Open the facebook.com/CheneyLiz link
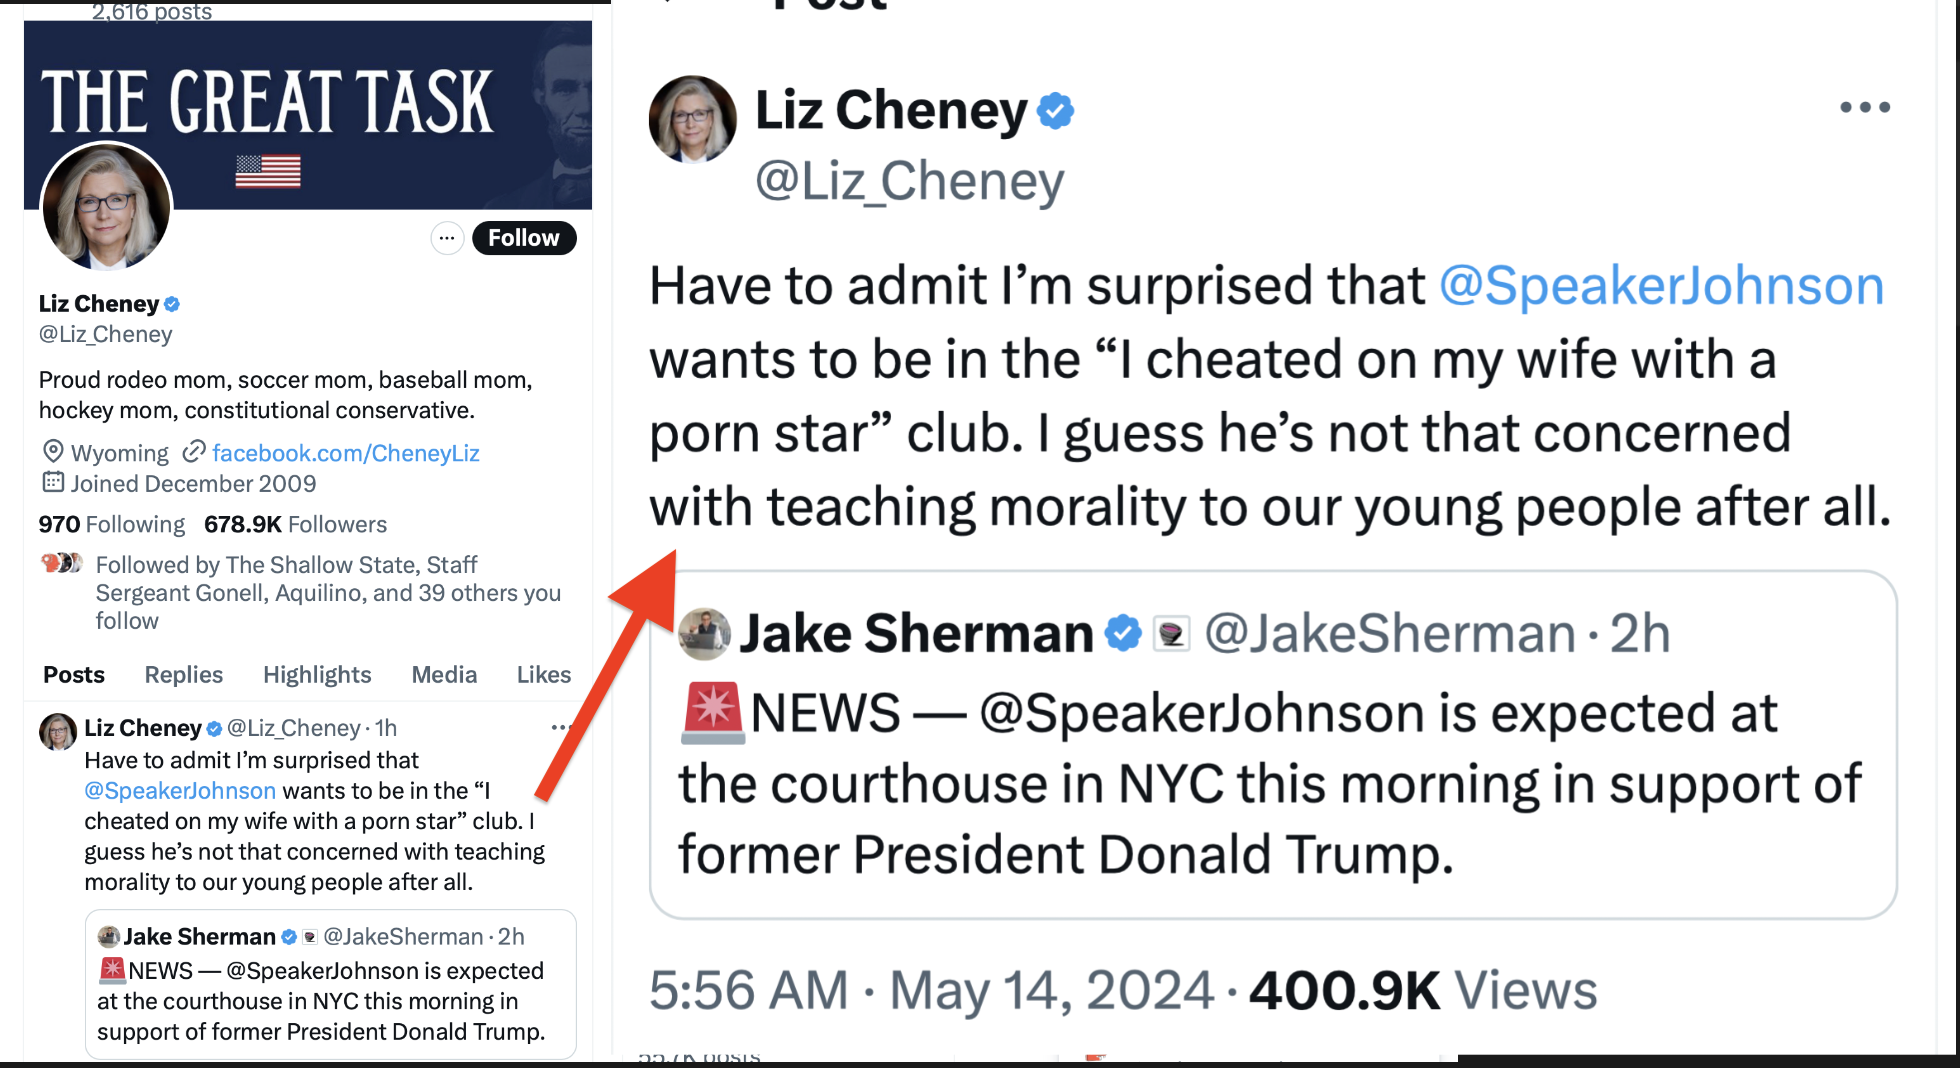 pos(345,453)
